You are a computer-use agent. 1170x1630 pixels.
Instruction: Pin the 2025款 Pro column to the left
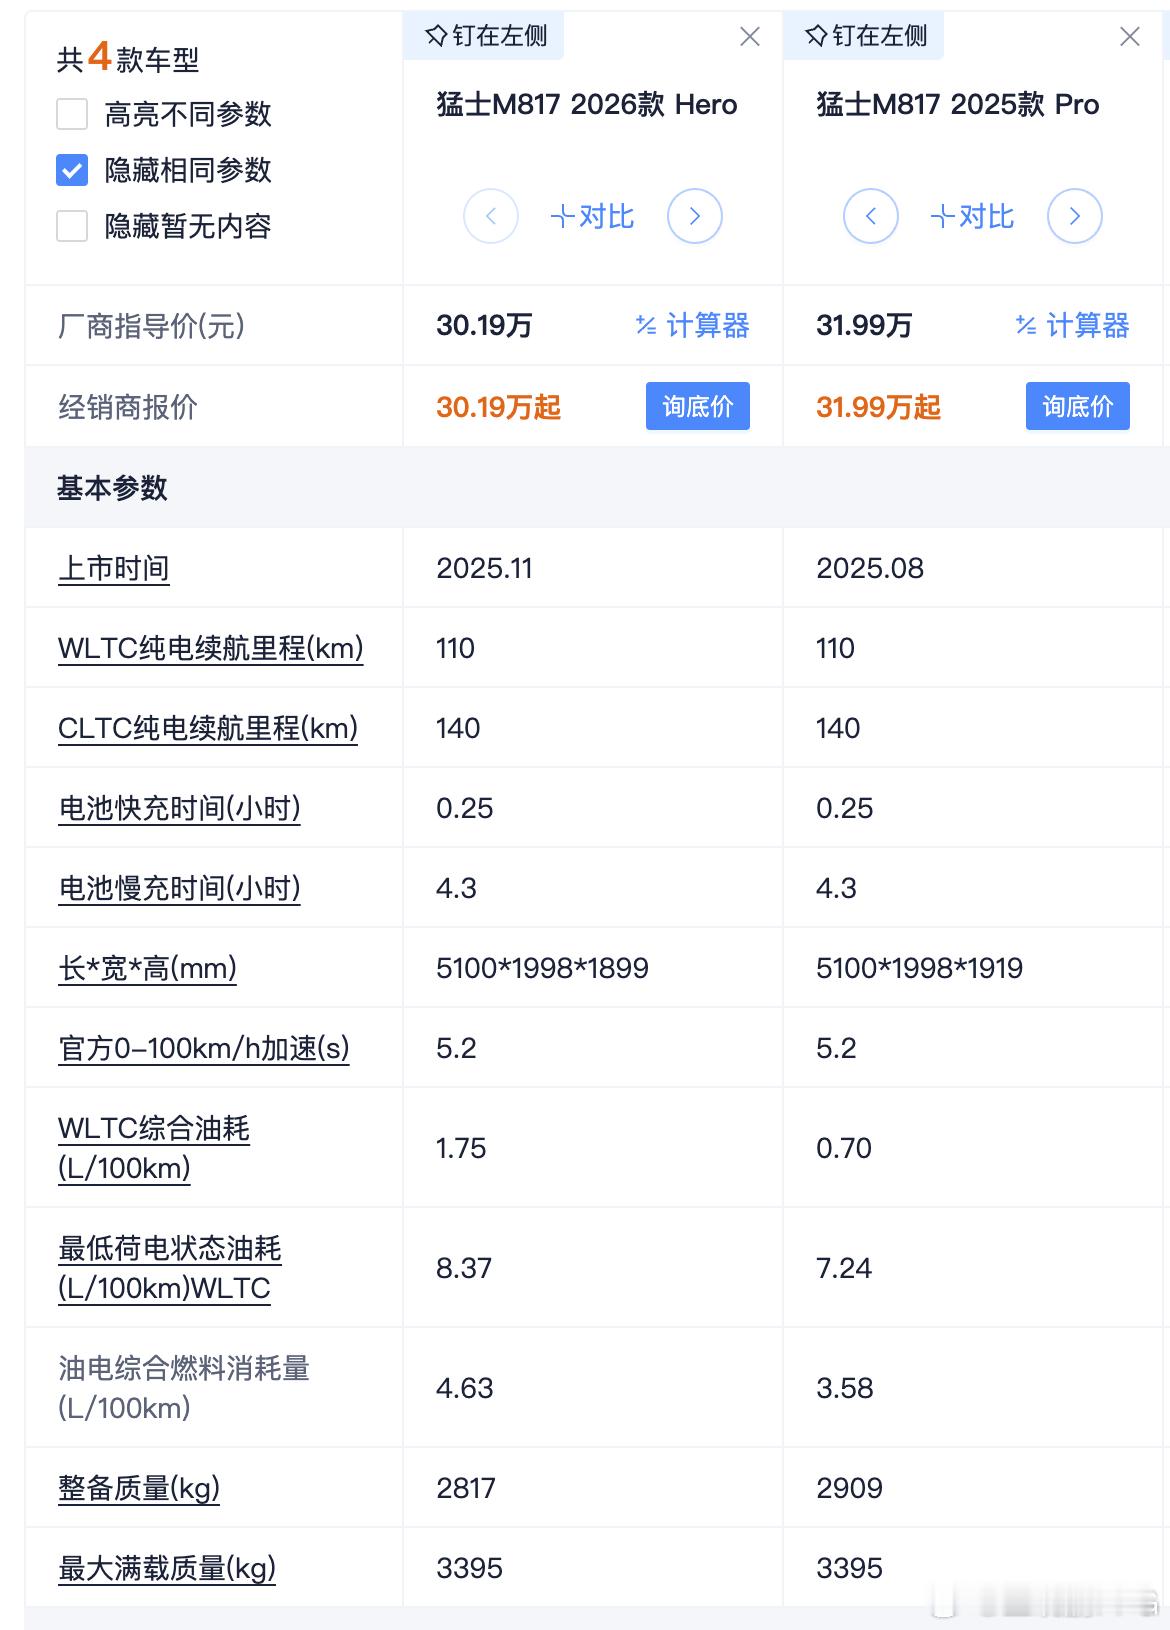(866, 36)
